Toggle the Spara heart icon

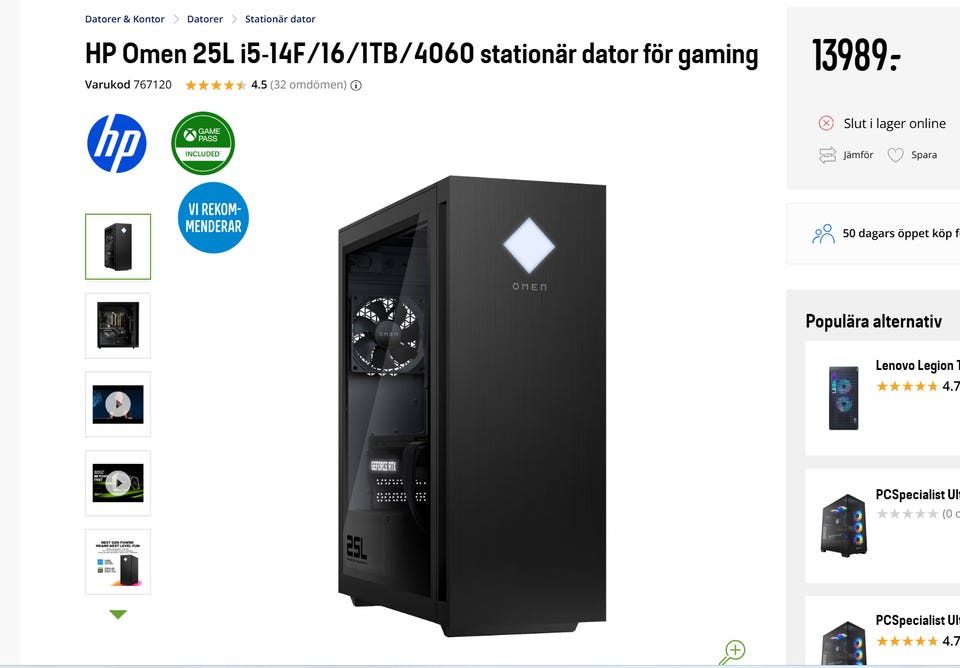[x=895, y=155]
